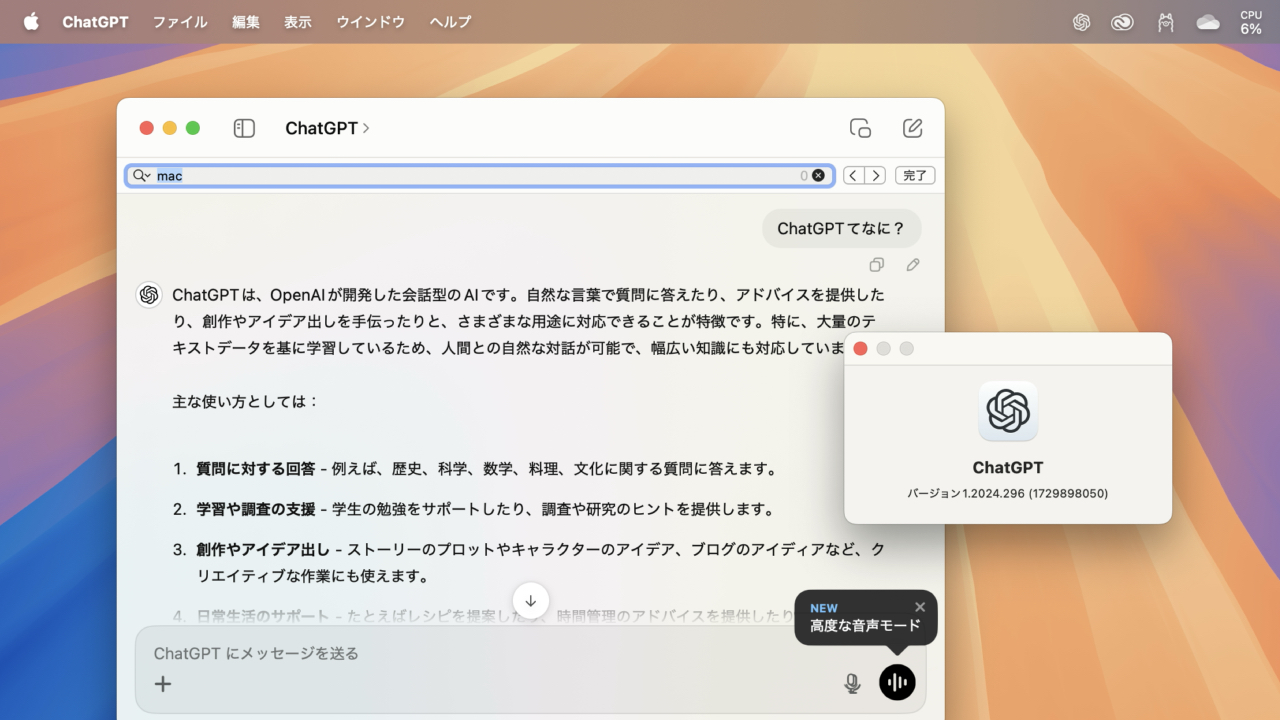Click the 主な使い方としては： line
Screen dimensions: 1280x720
[246, 401]
